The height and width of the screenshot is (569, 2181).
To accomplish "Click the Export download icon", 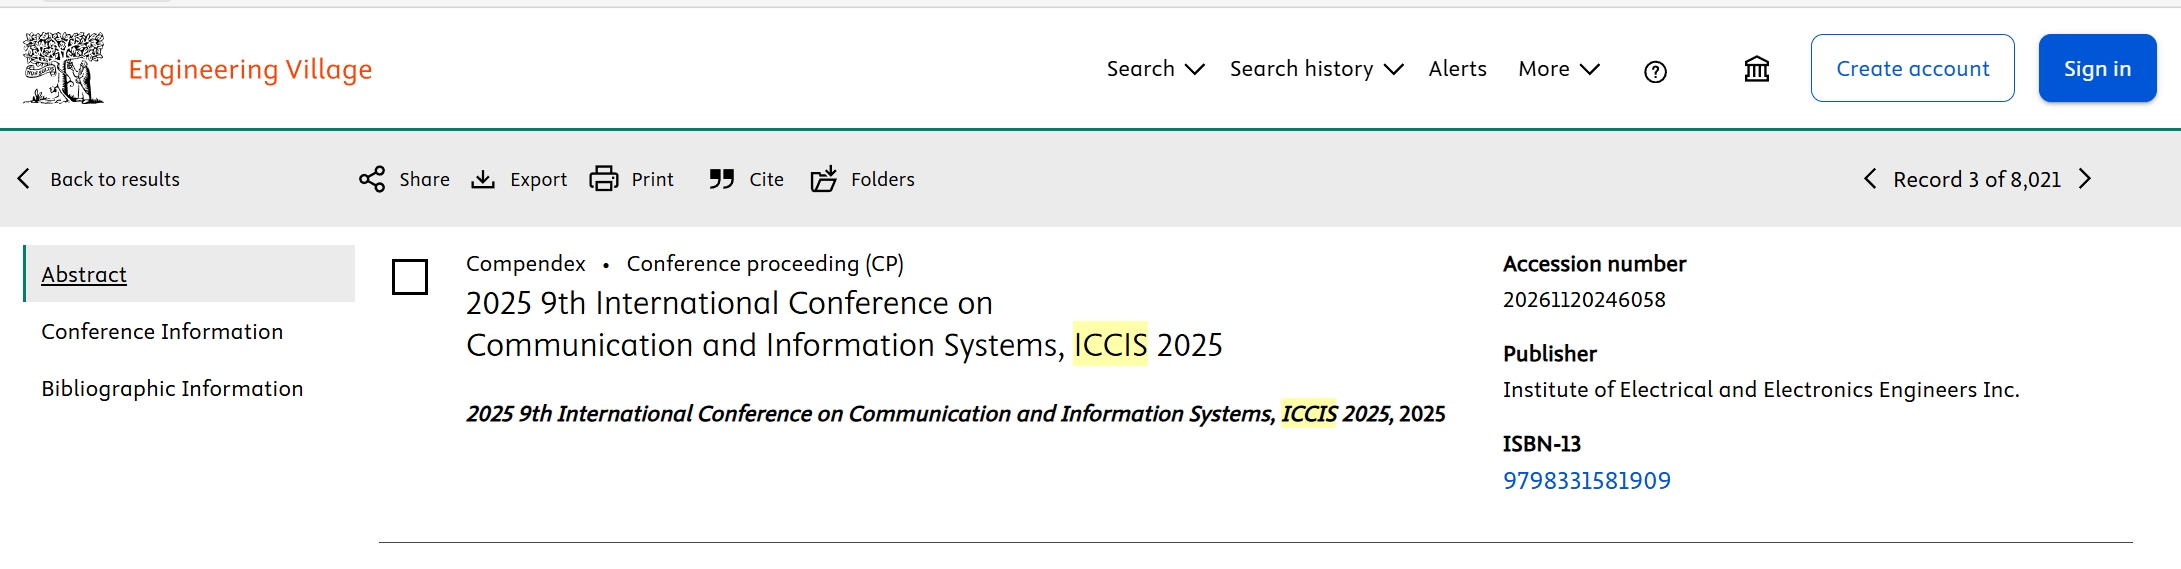I will [483, 179].
